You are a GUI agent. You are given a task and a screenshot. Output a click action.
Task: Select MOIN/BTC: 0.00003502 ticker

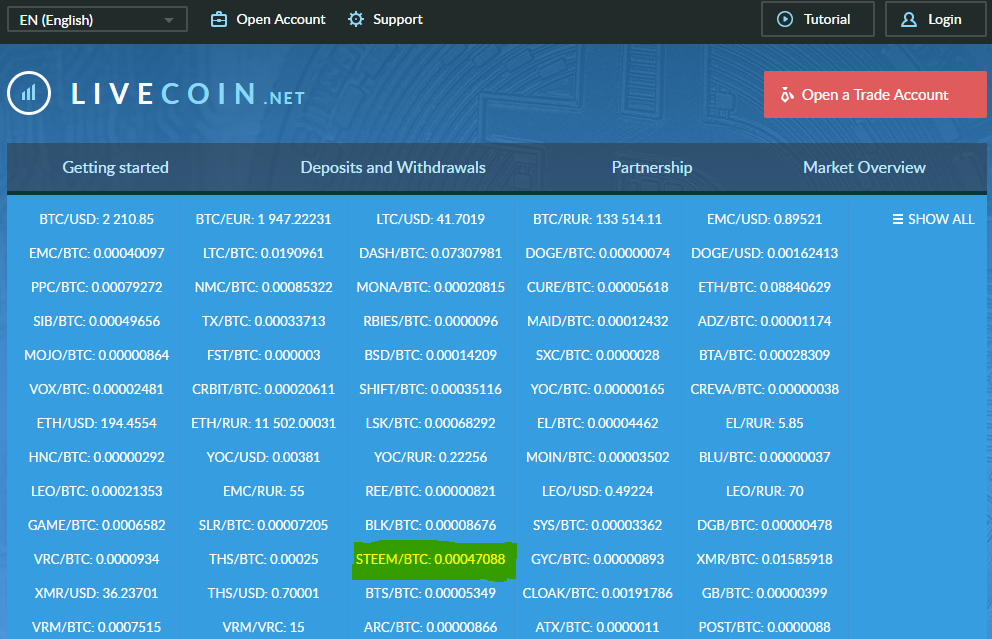597,457
